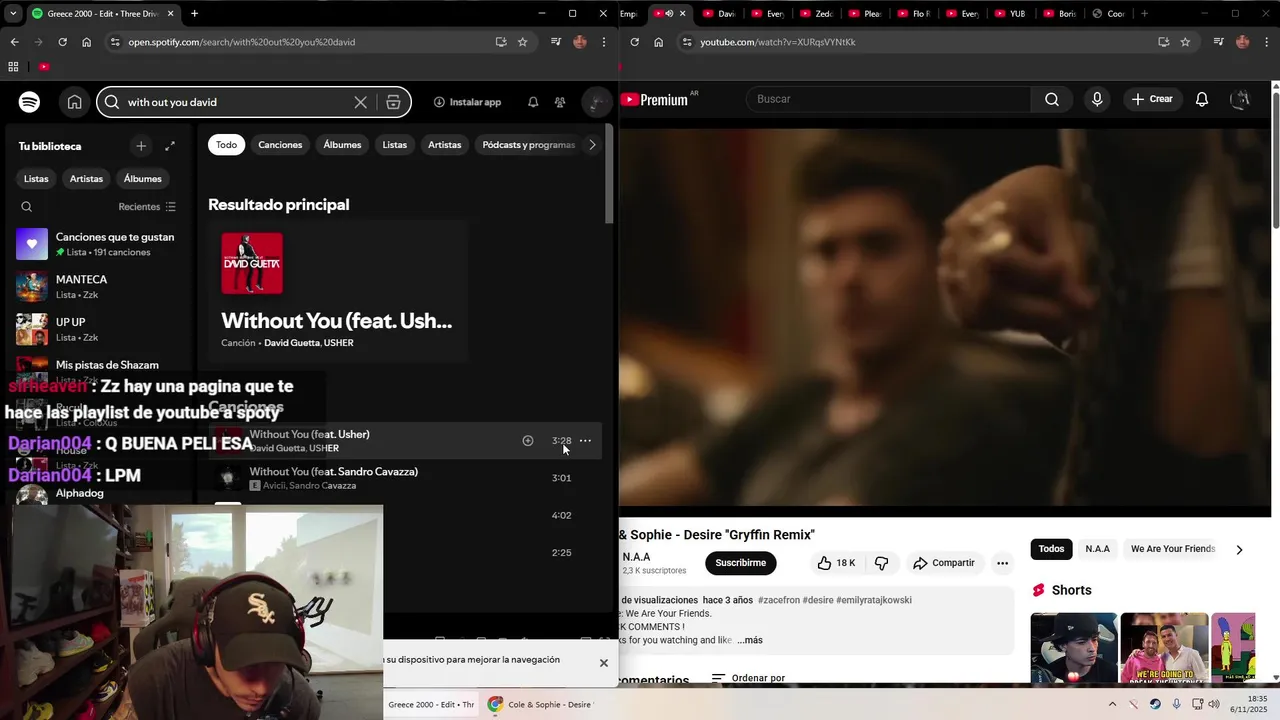The width and height of the screenshot is (1280, 720).
Task: Open Spotify friends activity icon
Action: 560,102
